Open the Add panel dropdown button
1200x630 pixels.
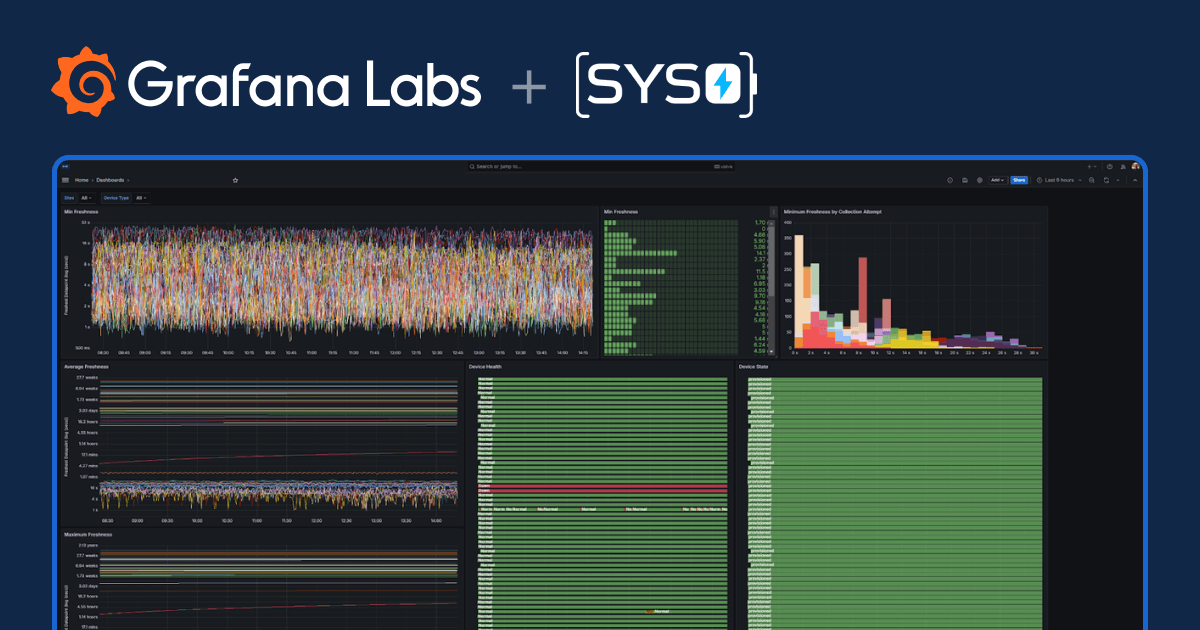point(997,180)
